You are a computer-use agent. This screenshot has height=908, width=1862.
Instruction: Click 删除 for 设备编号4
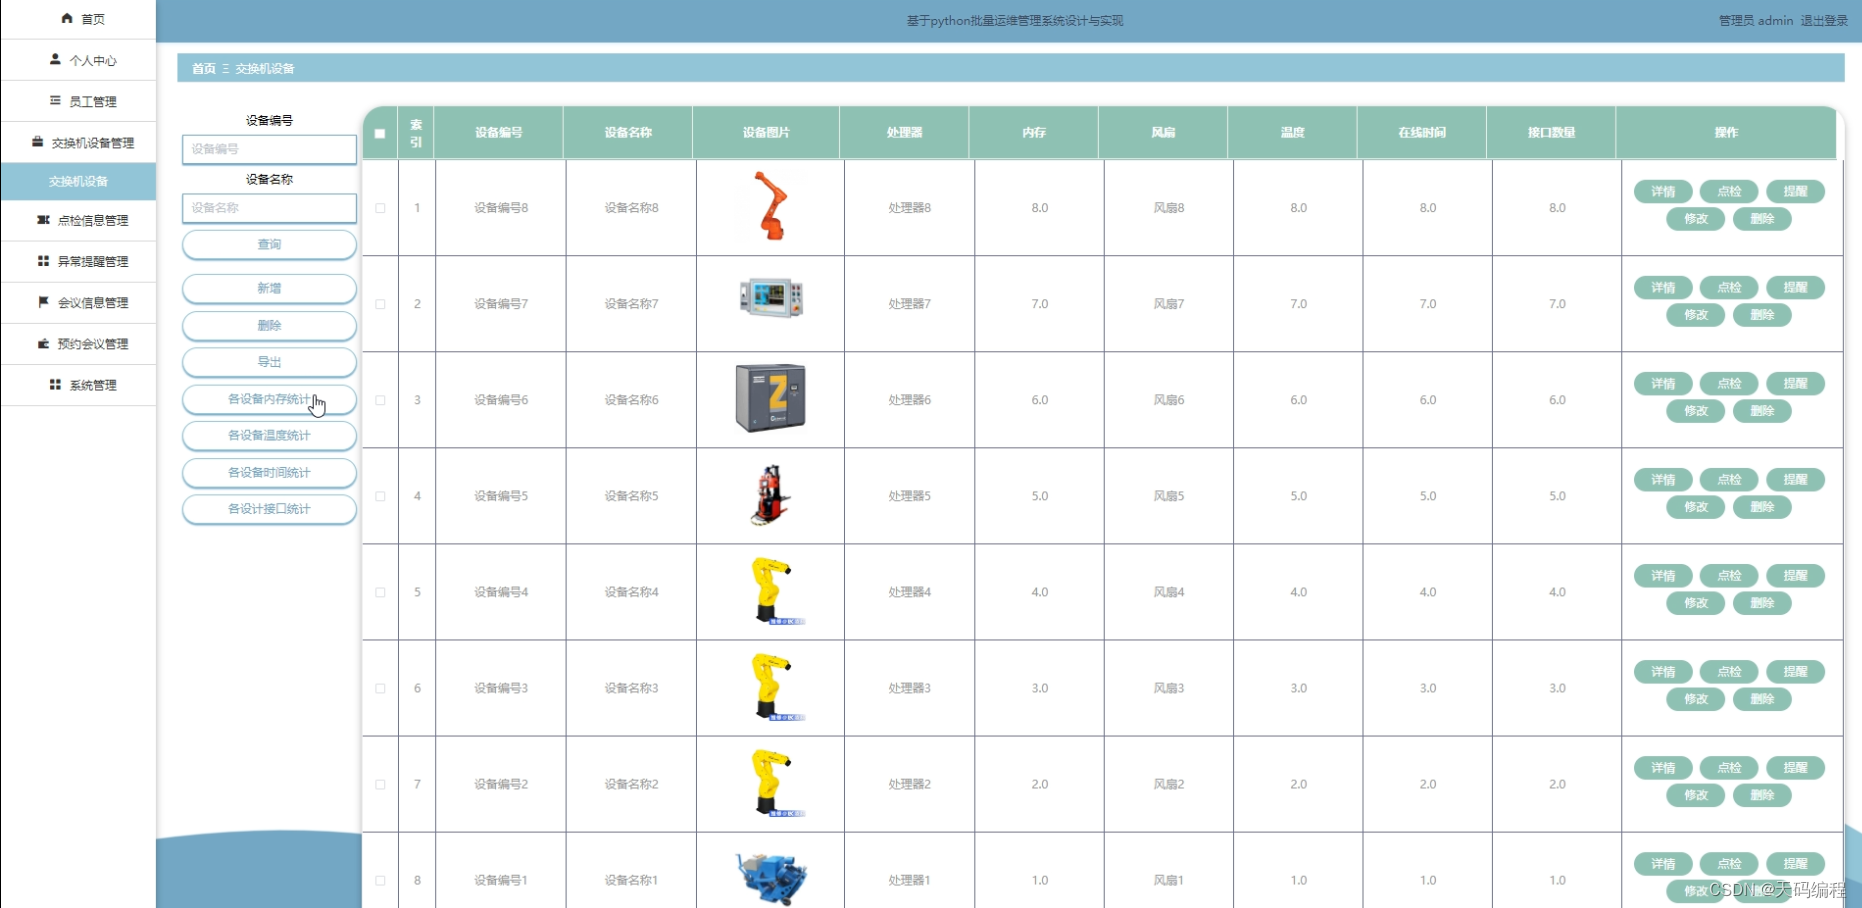click(1762, 603)
